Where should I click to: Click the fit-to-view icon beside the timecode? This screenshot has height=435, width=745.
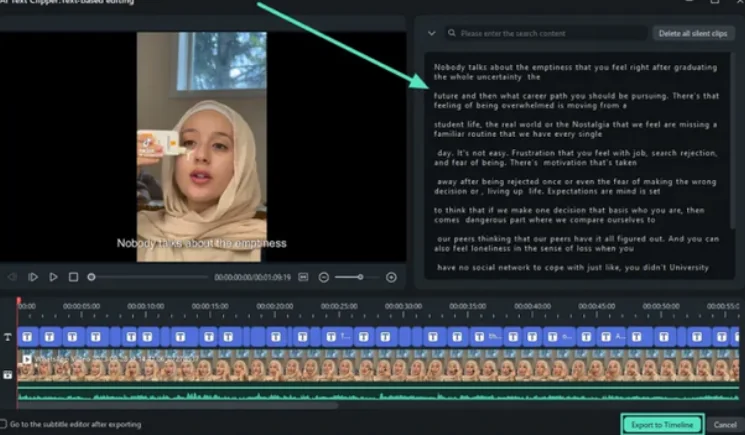(x=305, y=277)
